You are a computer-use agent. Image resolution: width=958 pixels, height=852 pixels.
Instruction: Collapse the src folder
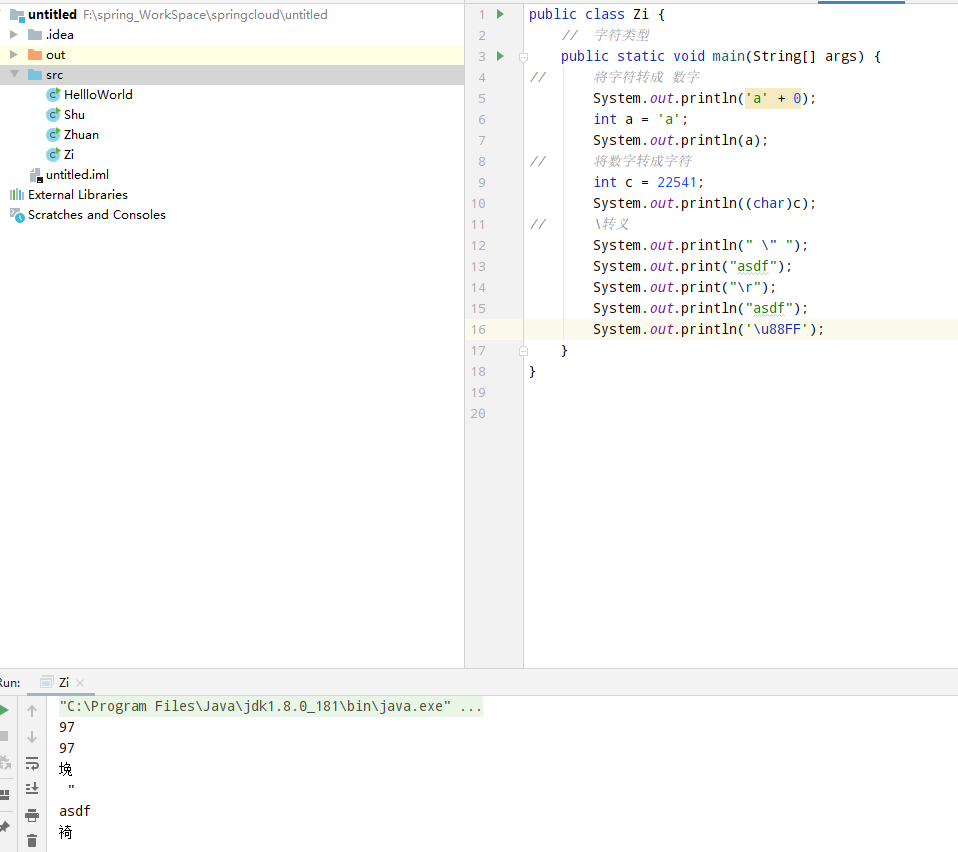[x=14, y=75]
